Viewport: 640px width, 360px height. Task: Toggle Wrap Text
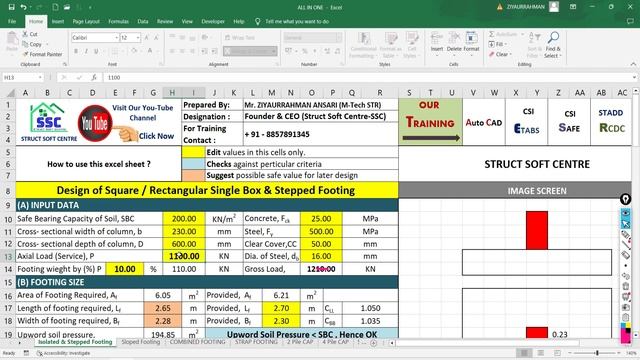coord(240,38)
